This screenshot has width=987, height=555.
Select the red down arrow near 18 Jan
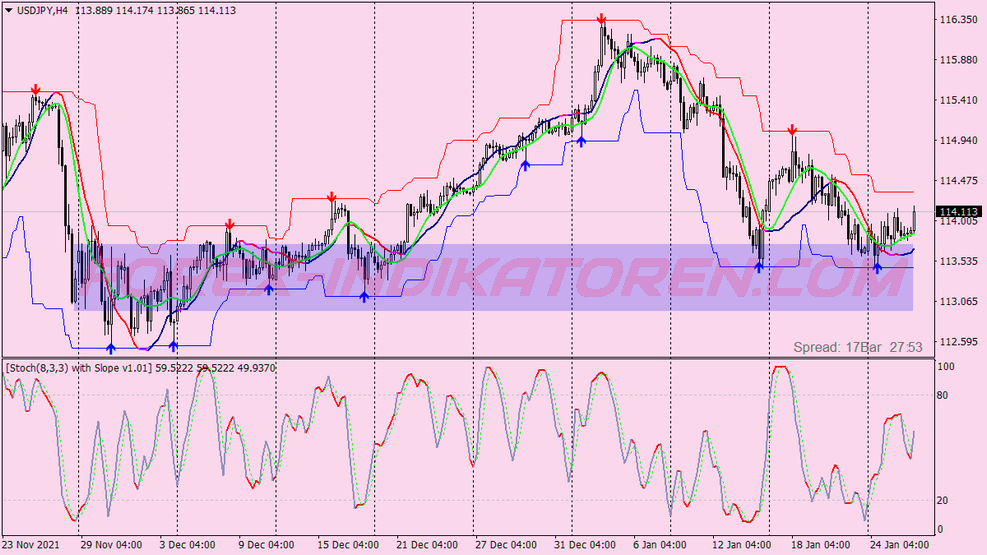[792, 130]
